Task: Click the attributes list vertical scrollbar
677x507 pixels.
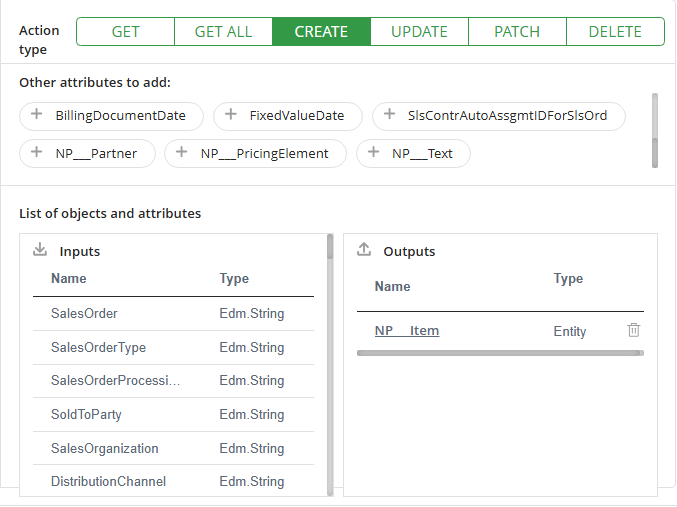Action: coord(655,130)
